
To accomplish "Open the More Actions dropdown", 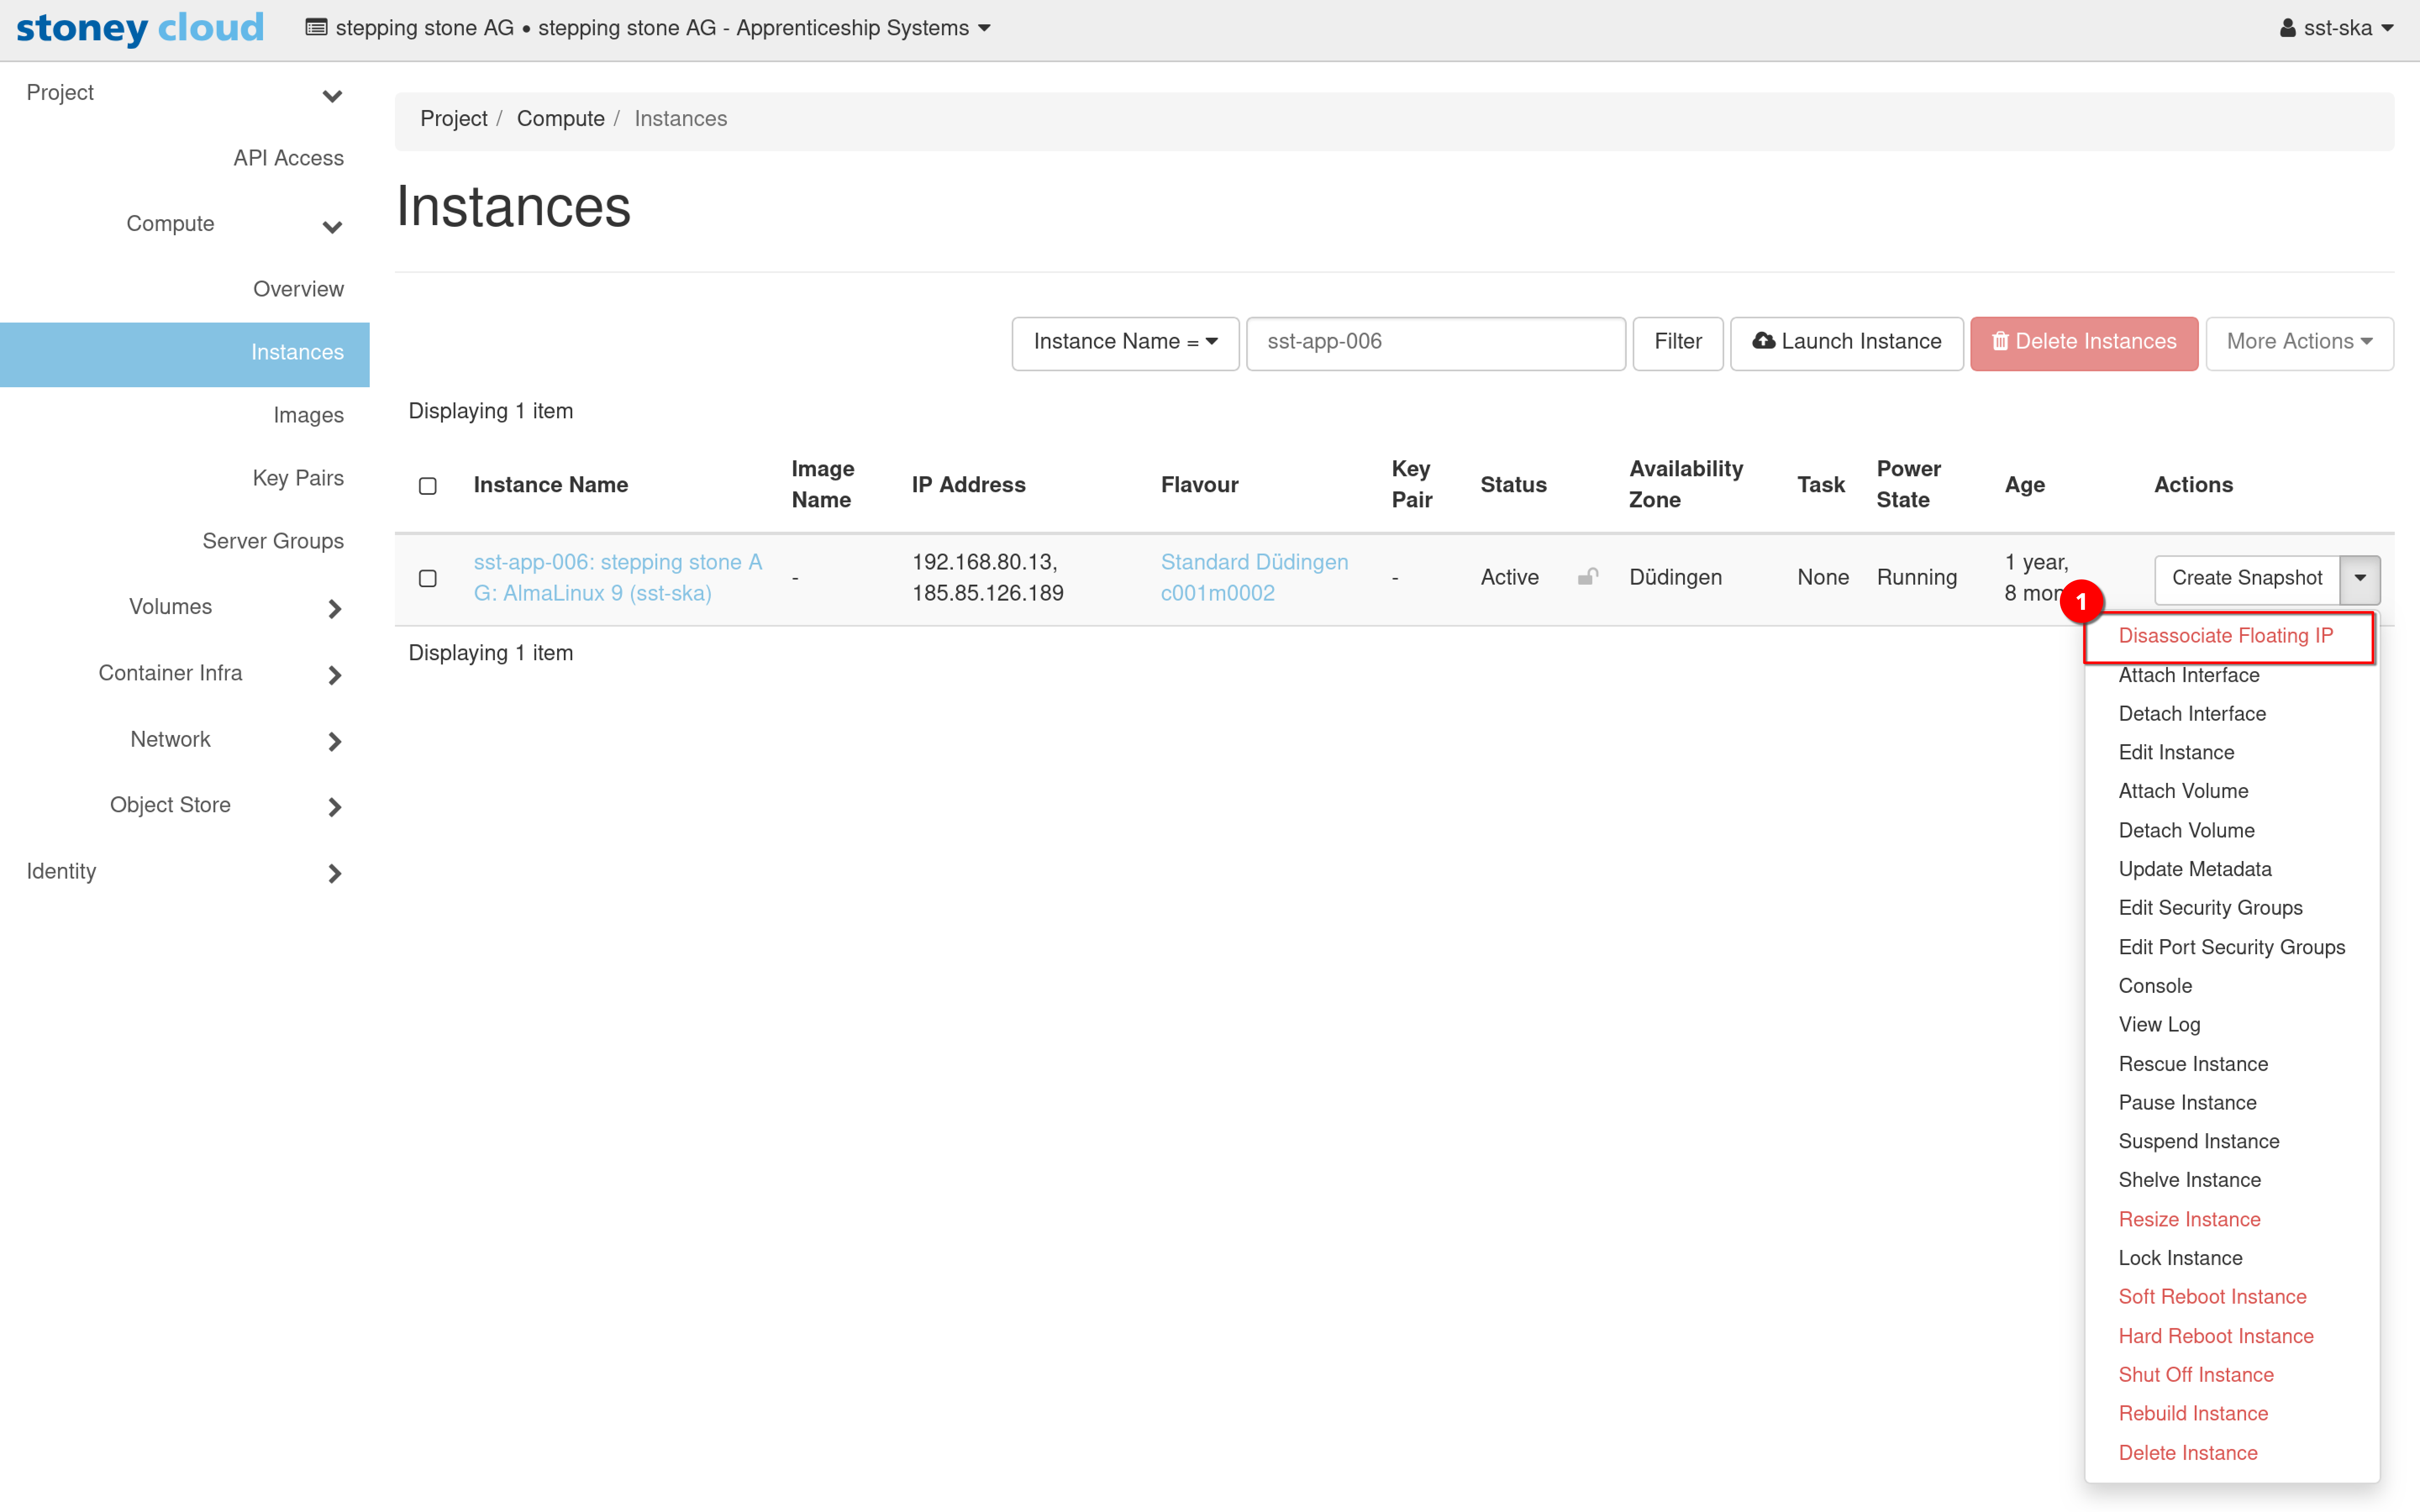I will coord(2298,342).
